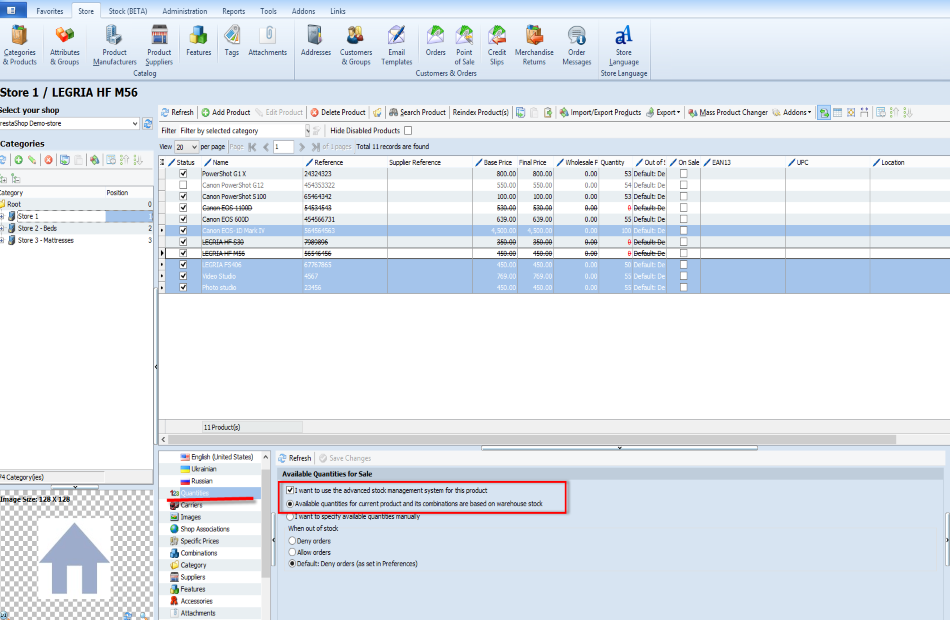Open Merchandise Returns

pos(534,45)
